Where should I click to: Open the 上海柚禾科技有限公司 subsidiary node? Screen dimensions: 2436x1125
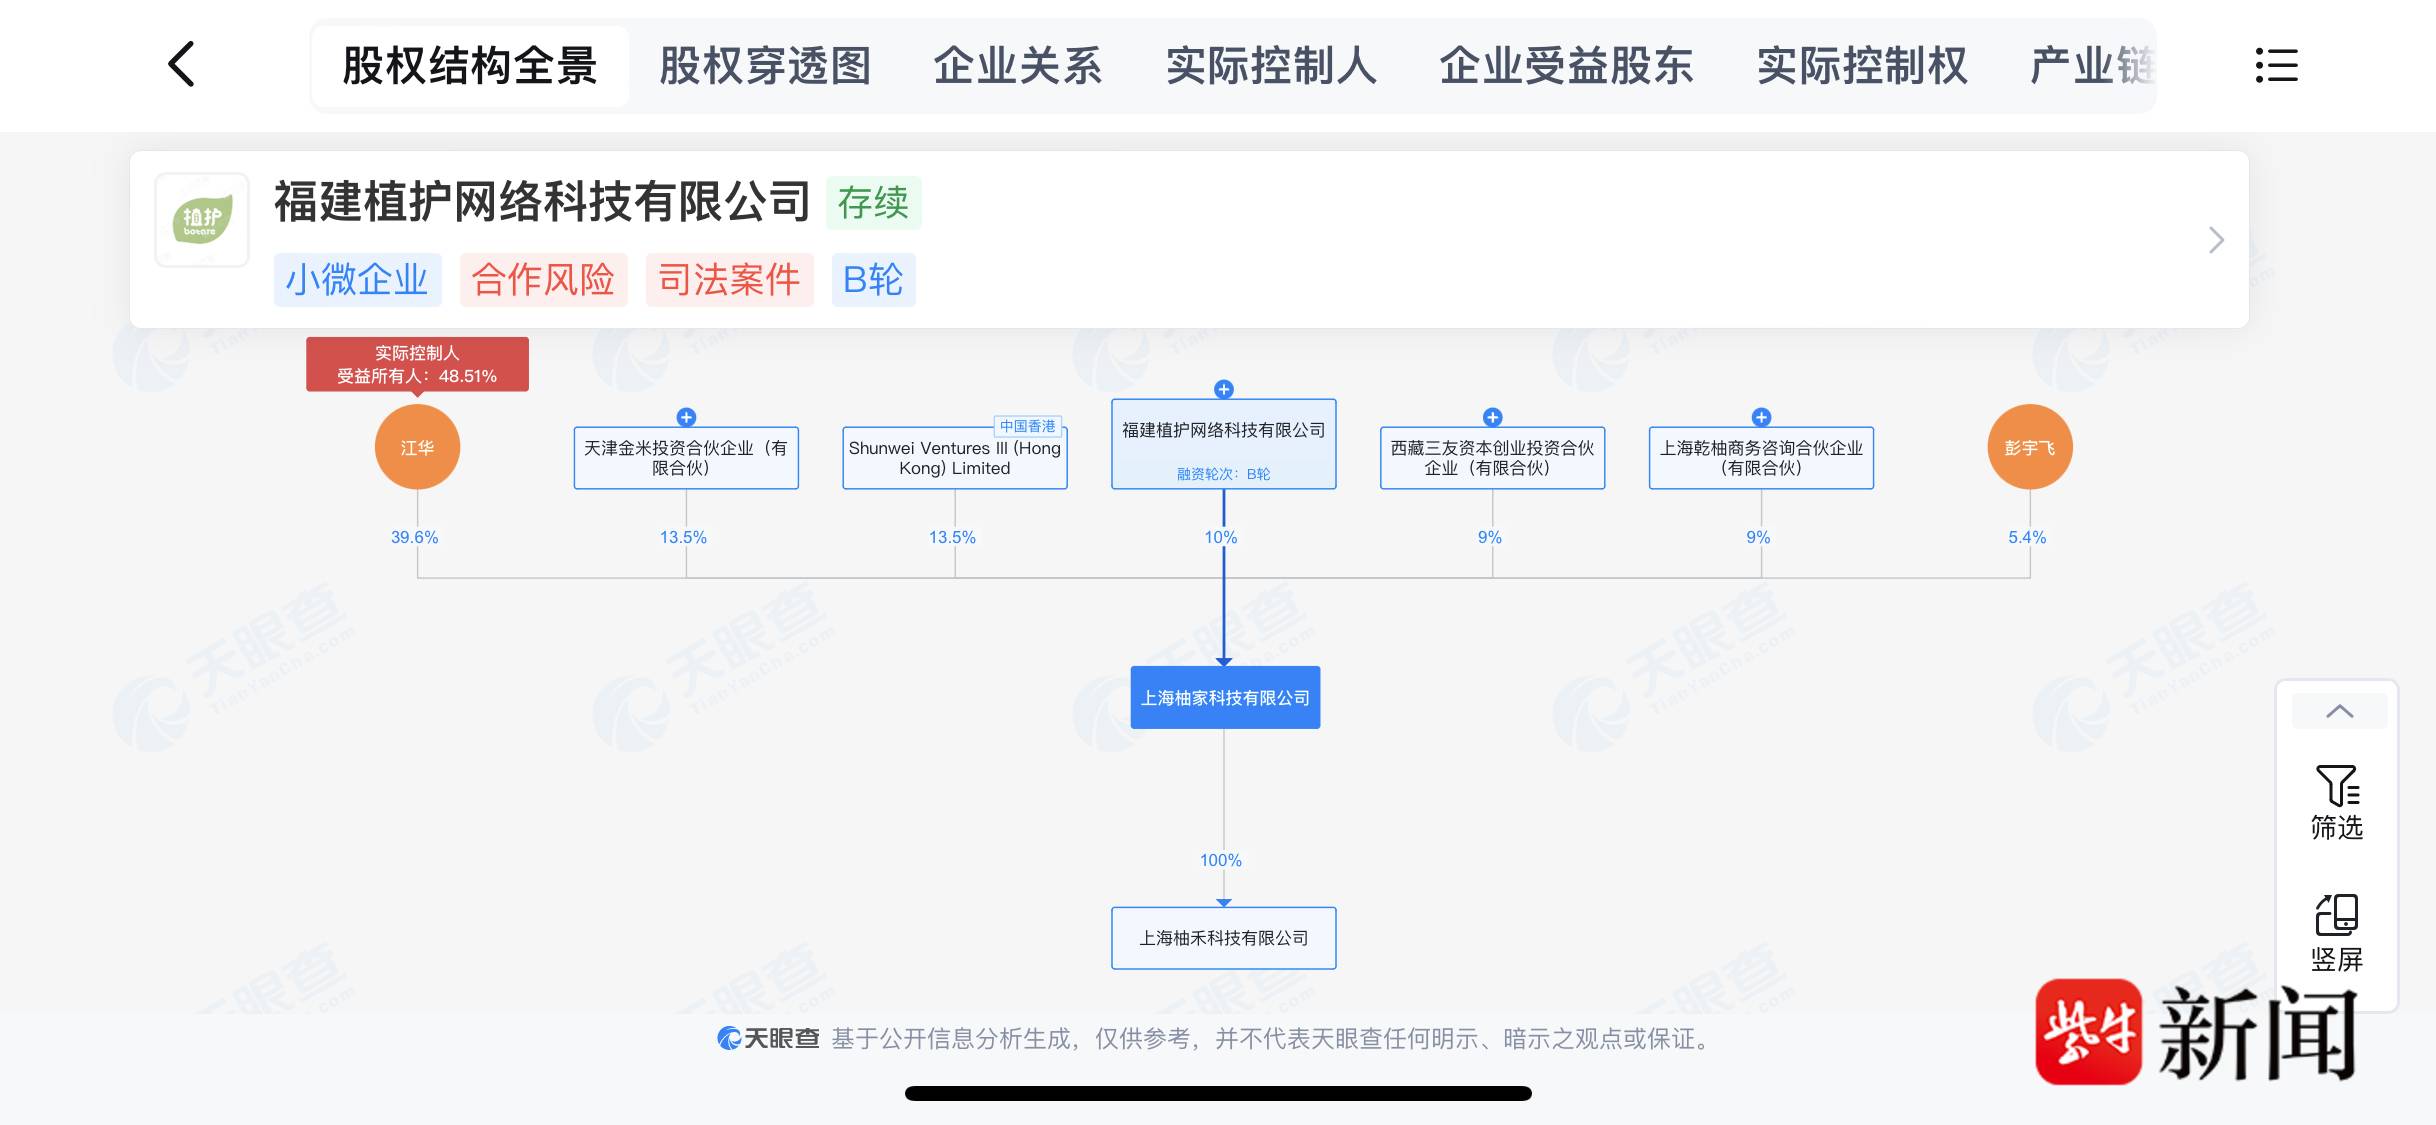pyautogui.click(x=1223, y=938)
